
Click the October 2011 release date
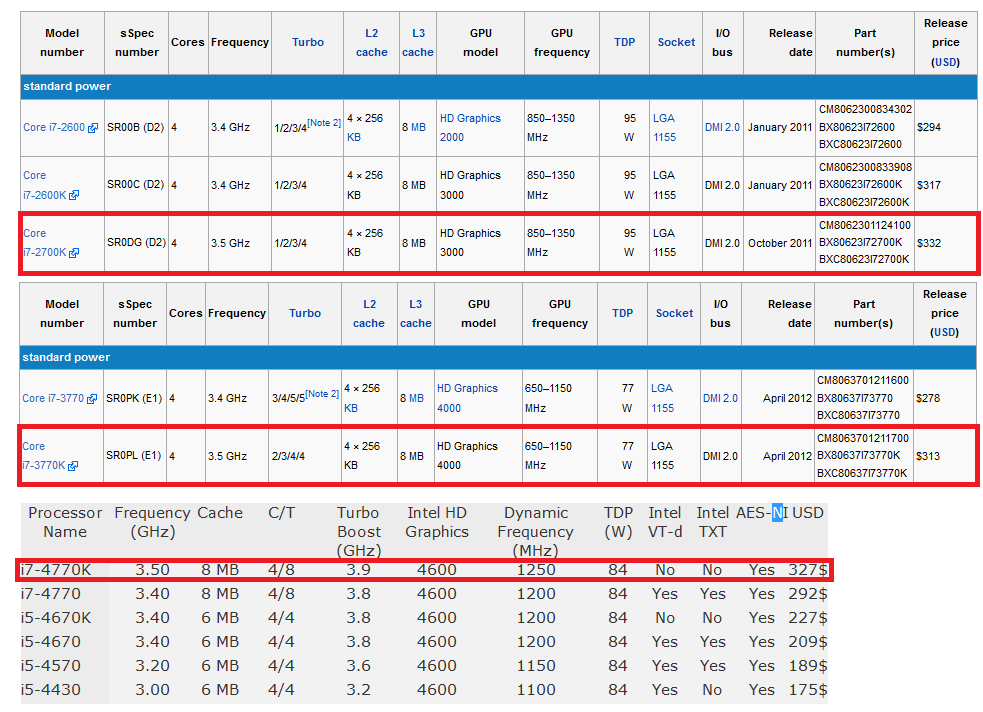[780, 243]
